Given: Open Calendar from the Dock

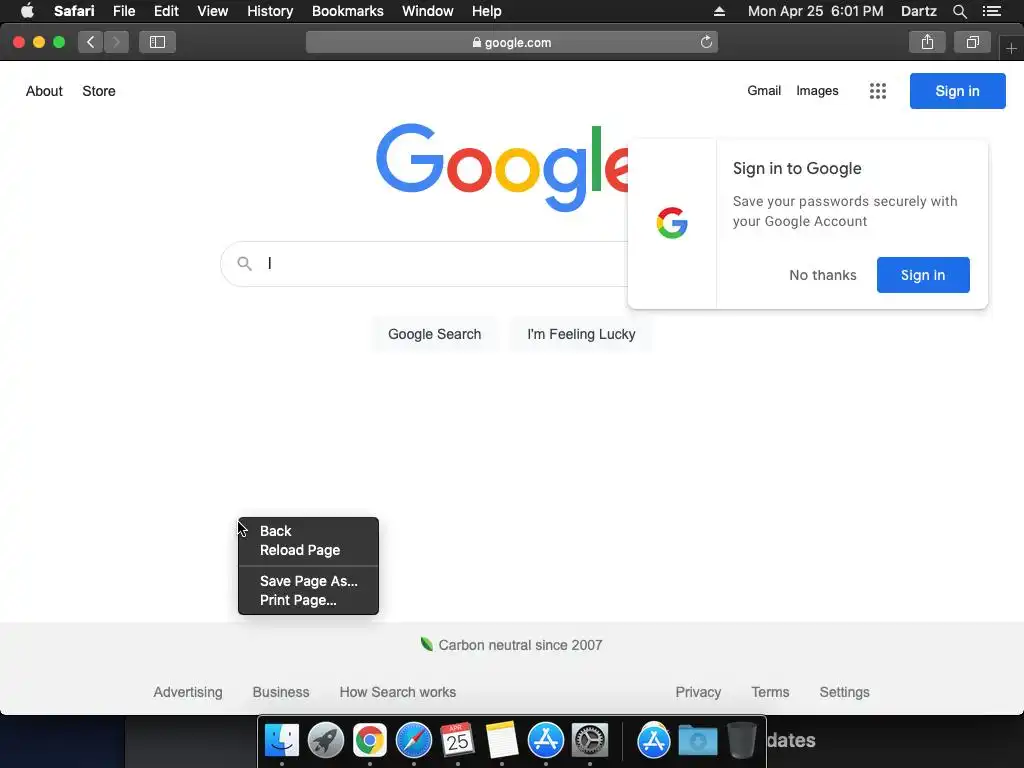Looking at the screenshot, I should click(458, 740).
